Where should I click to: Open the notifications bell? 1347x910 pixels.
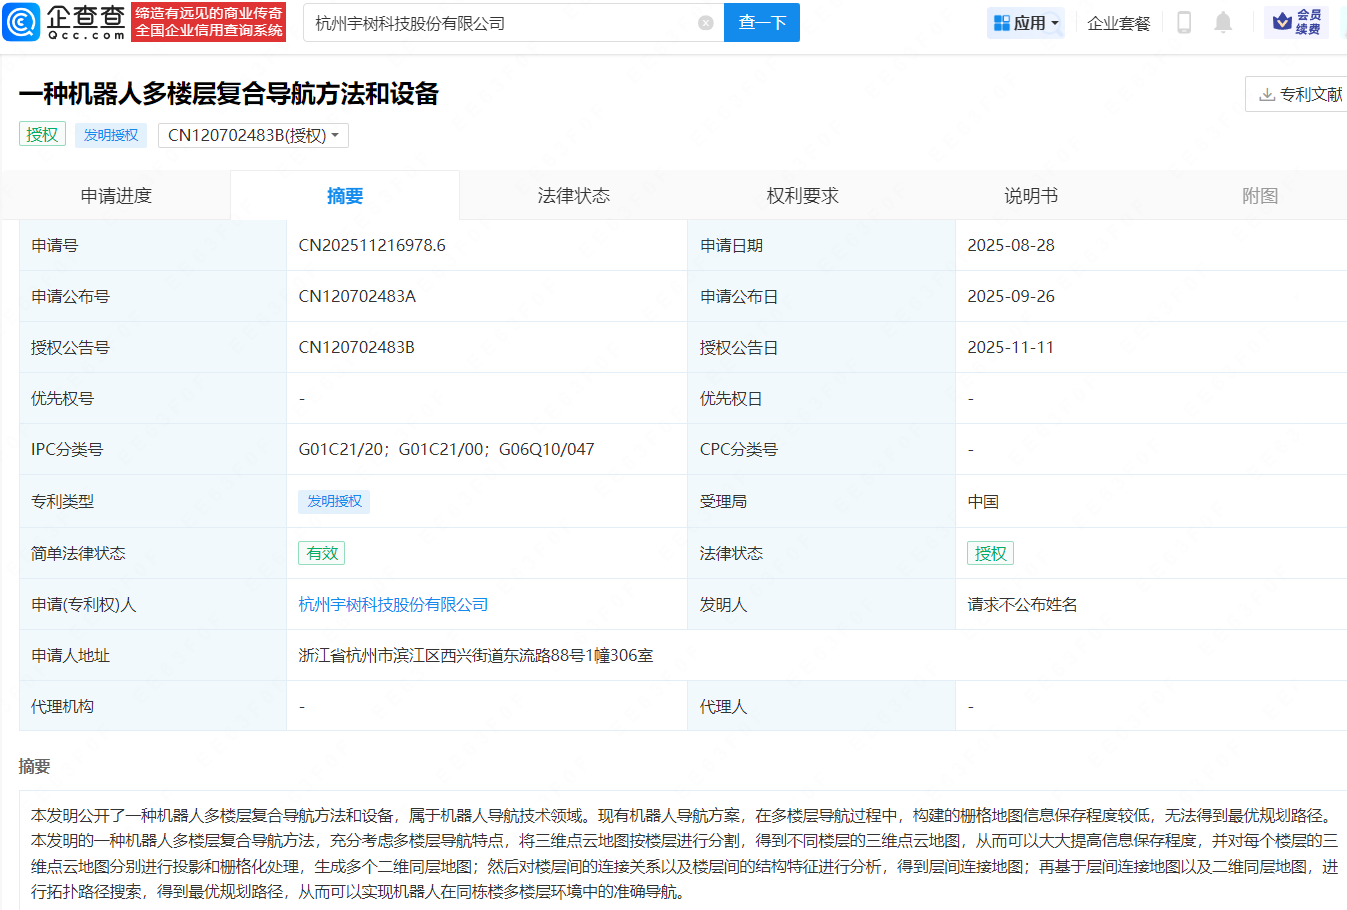[1222, 23]
